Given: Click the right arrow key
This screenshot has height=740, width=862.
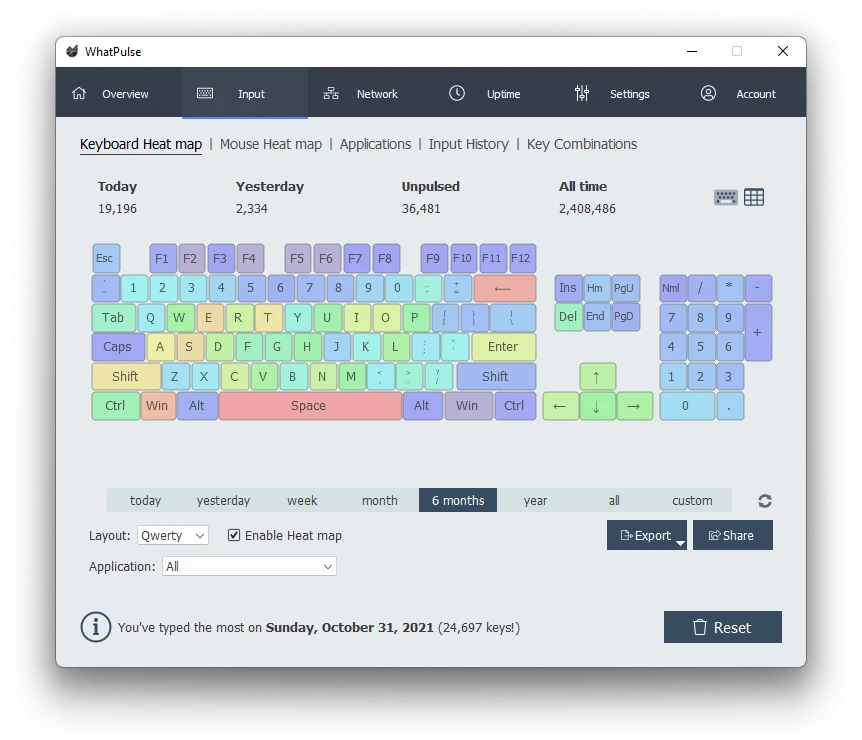Looking at the screenshot, I should click(635, 406).
